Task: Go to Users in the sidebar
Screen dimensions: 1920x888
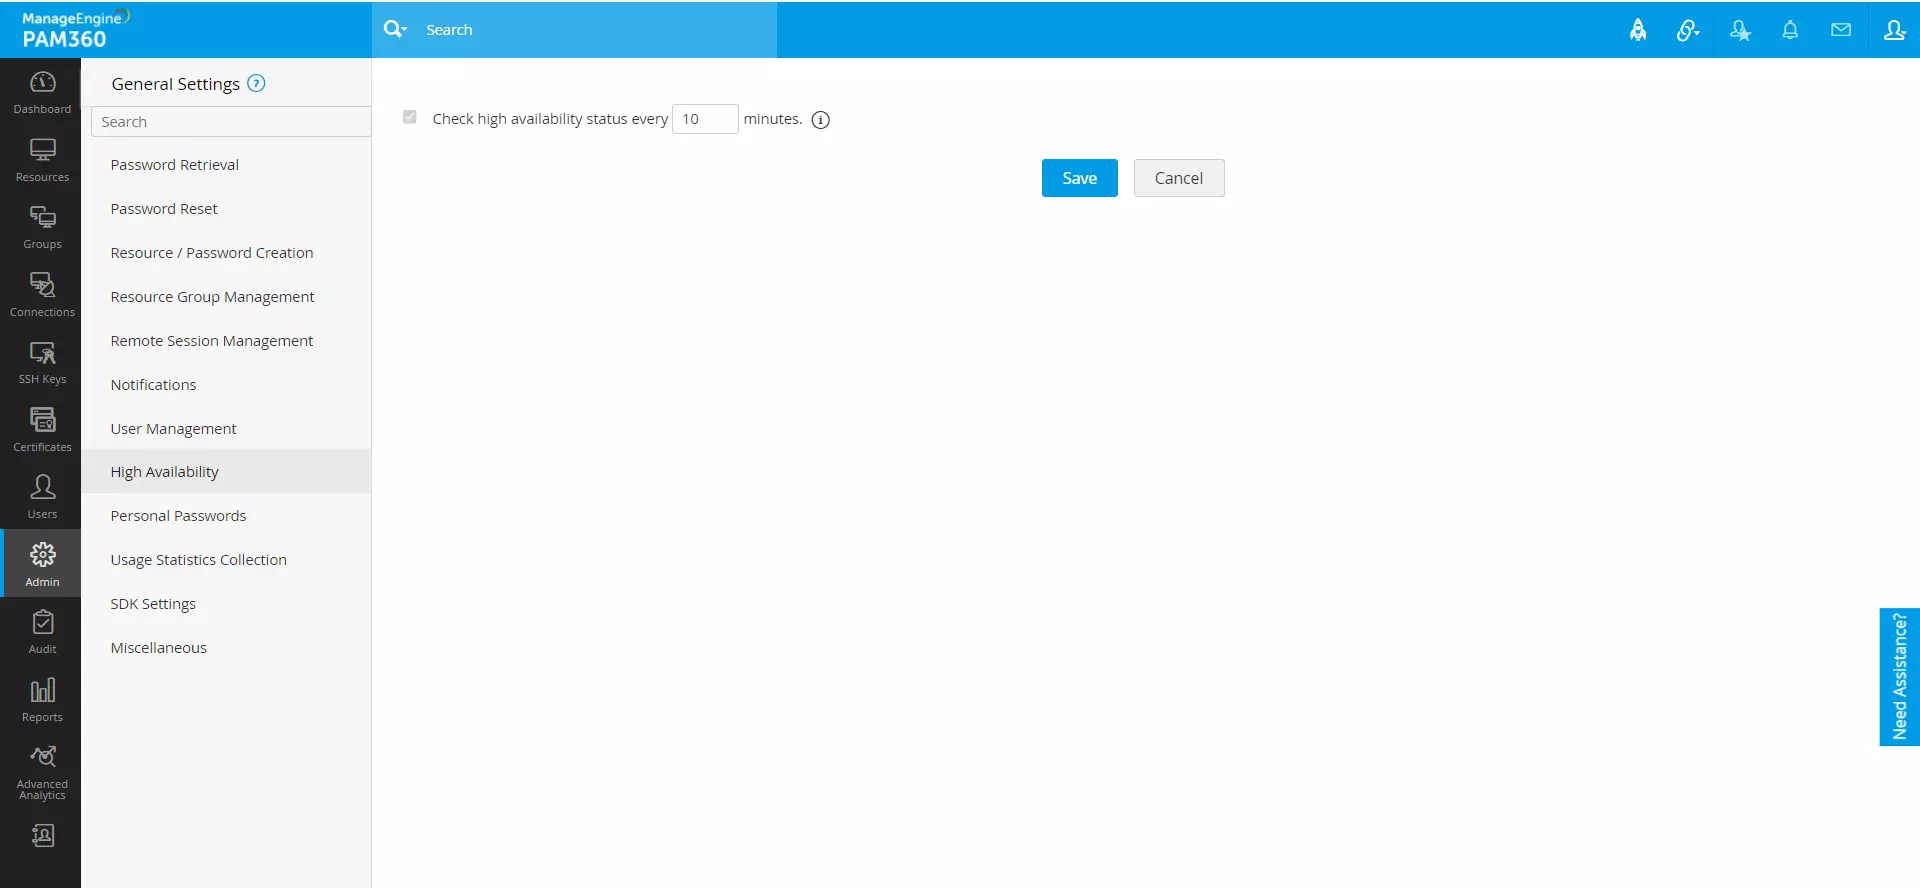Action: [42, 497]
